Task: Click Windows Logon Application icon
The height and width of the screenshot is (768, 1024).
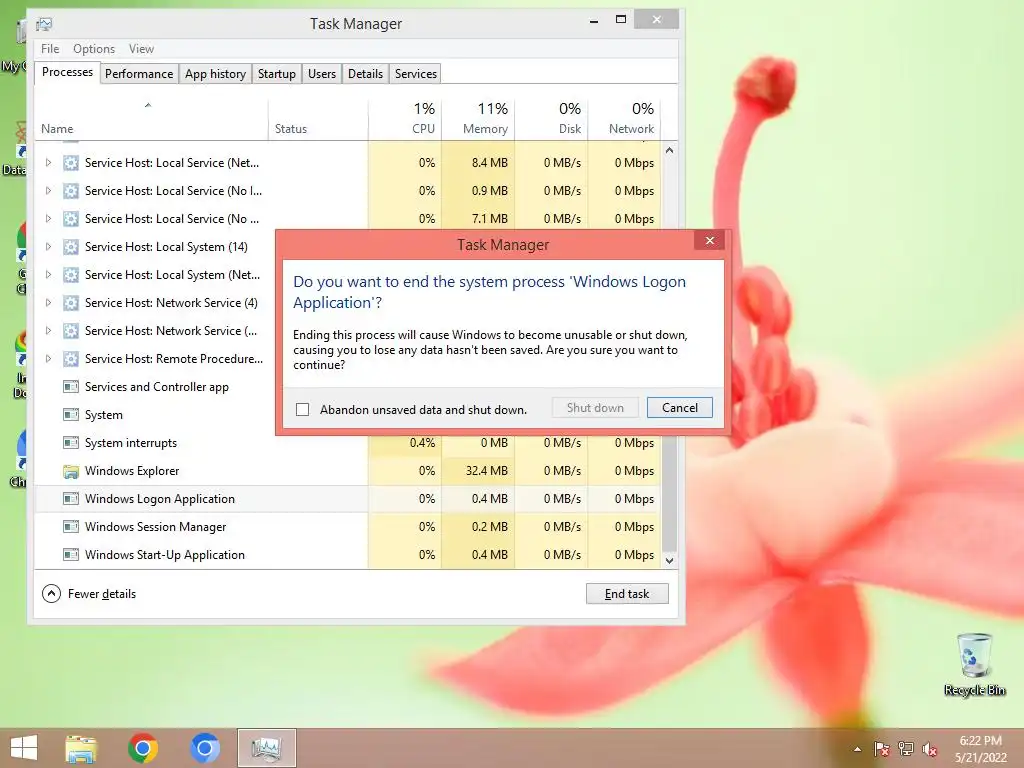Action: [71, 499]
